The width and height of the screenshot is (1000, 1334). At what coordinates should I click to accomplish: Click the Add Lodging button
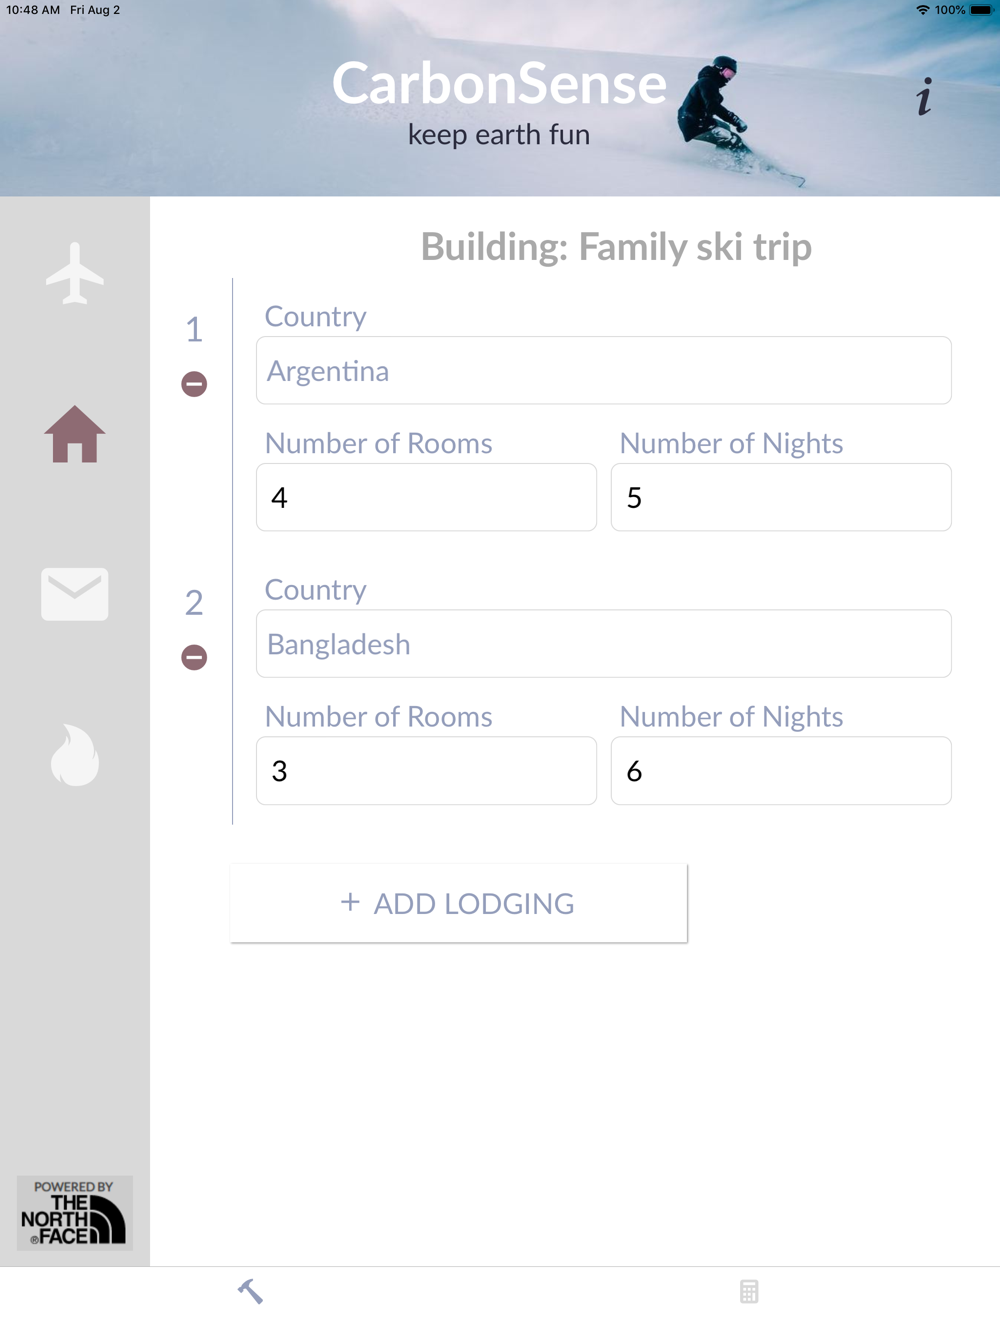459,903
